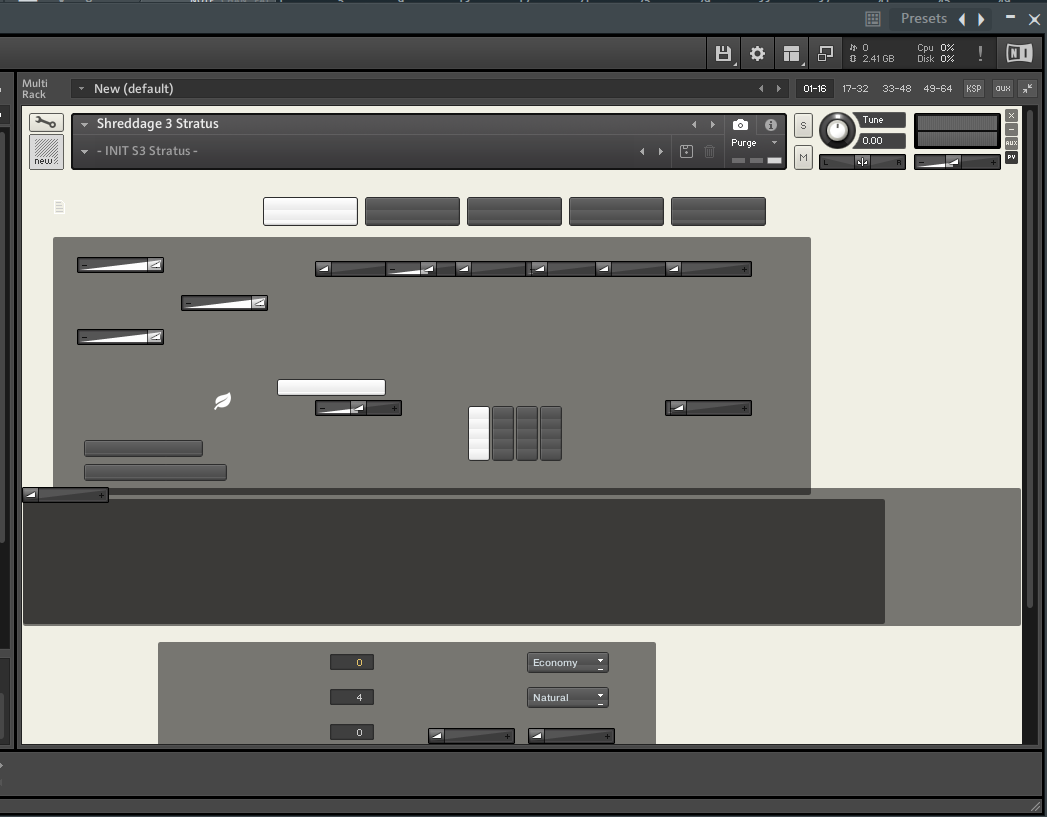This screenshot has height=817, width=1047.
Task: Expand the INIT S3 Stratus snapshot dropdown arrow
Action: point(85,152)
